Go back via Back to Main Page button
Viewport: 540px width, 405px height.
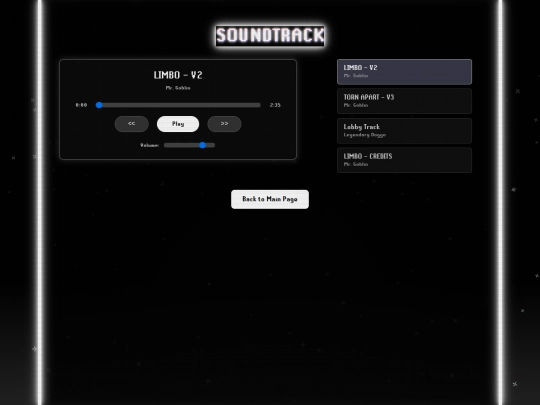270,199
